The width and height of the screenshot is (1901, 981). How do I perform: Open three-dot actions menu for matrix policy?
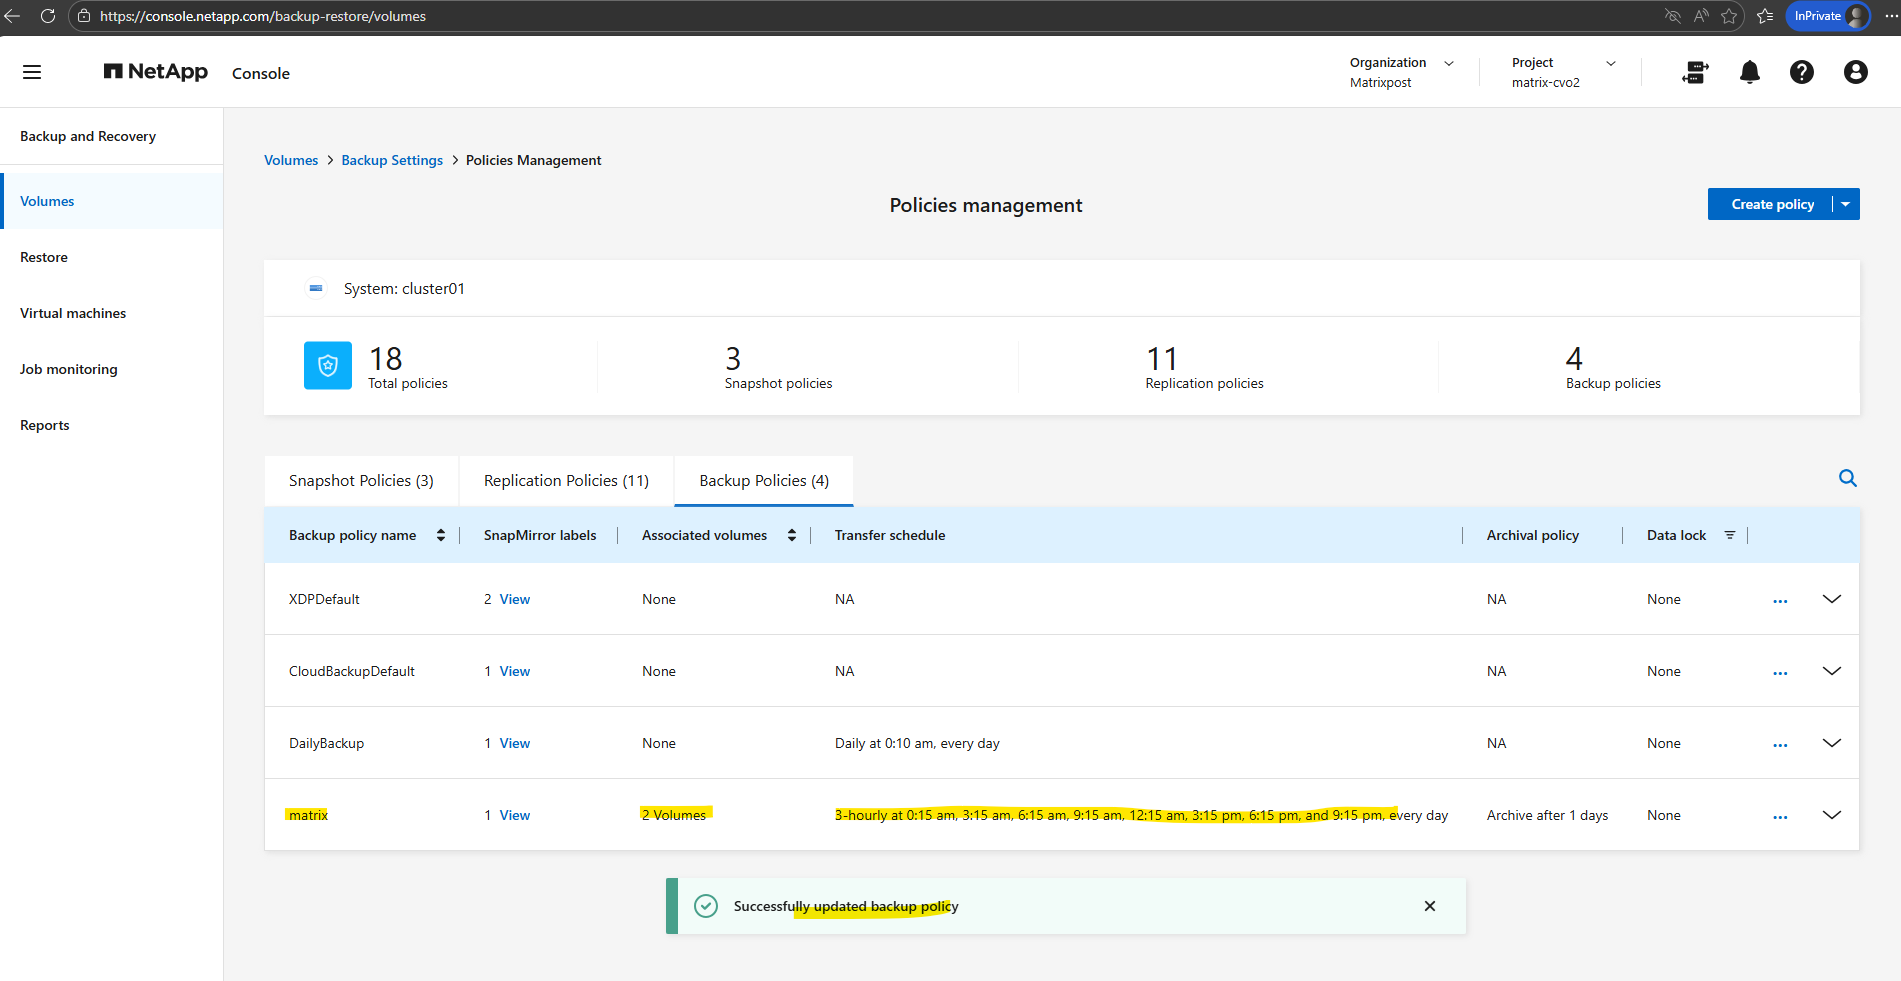(x=1779, y=817)
